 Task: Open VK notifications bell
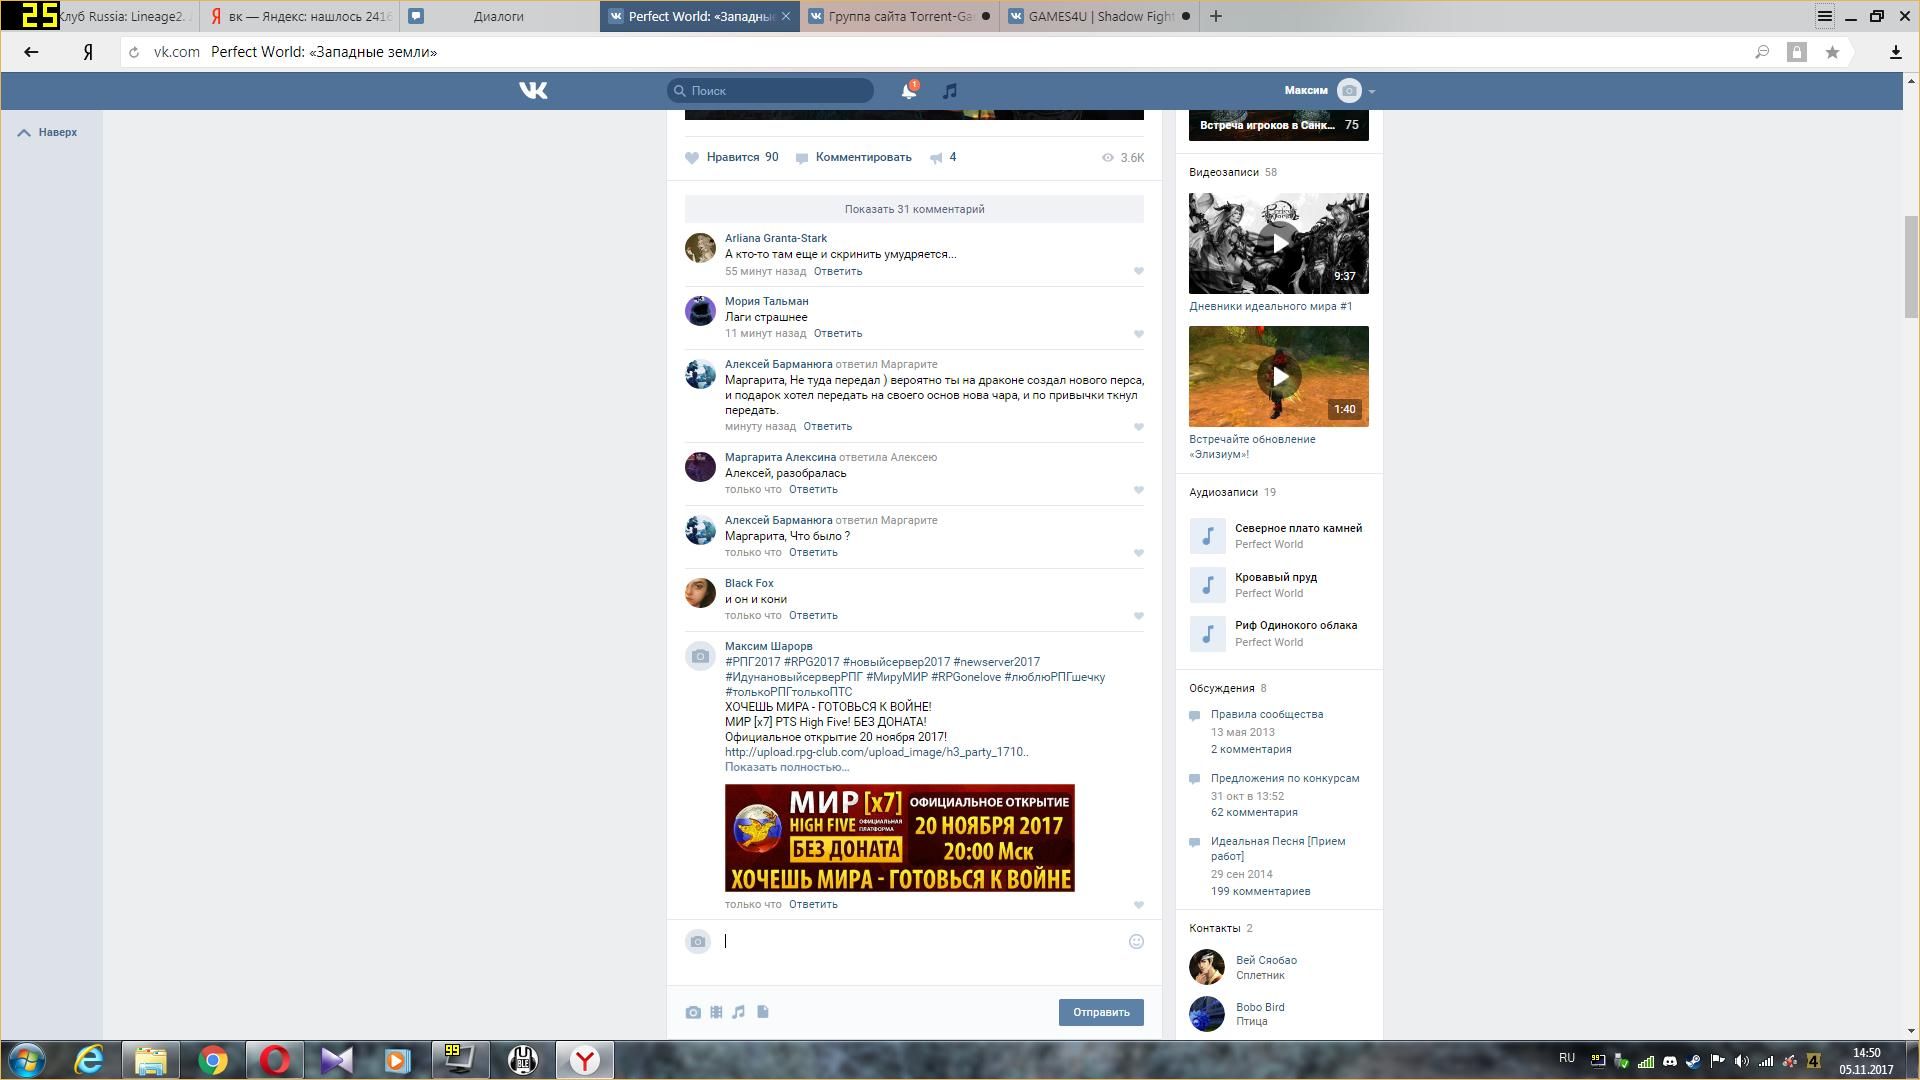[908, 91]
